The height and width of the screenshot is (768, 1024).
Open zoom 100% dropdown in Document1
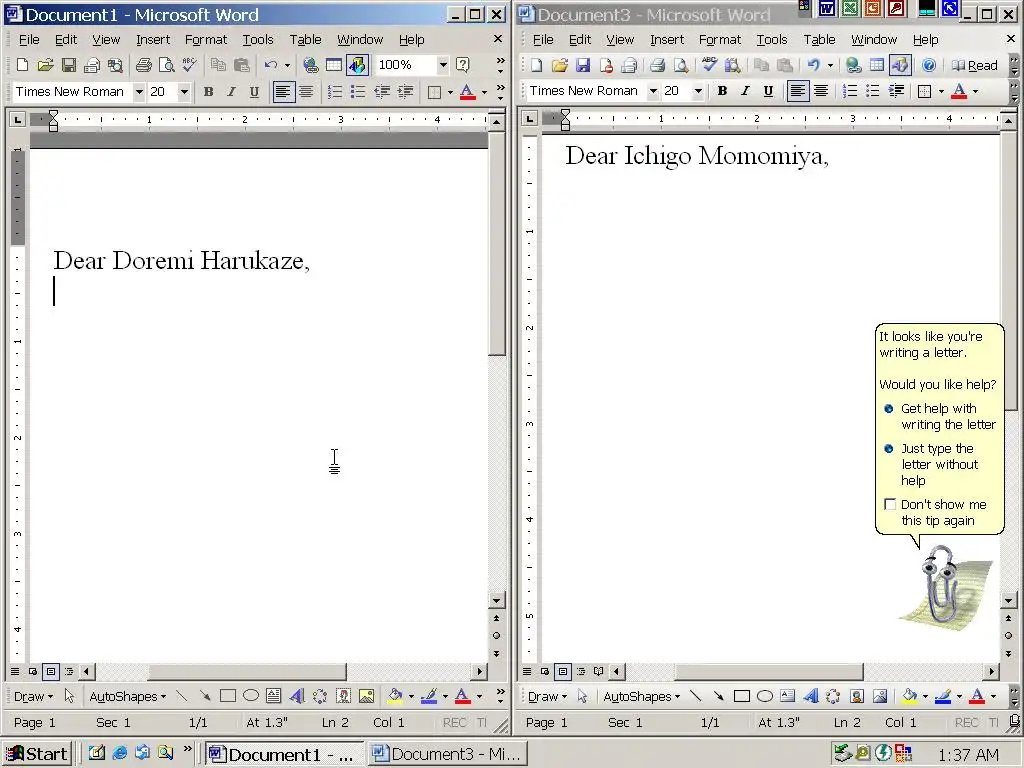[x=443, y=65]
